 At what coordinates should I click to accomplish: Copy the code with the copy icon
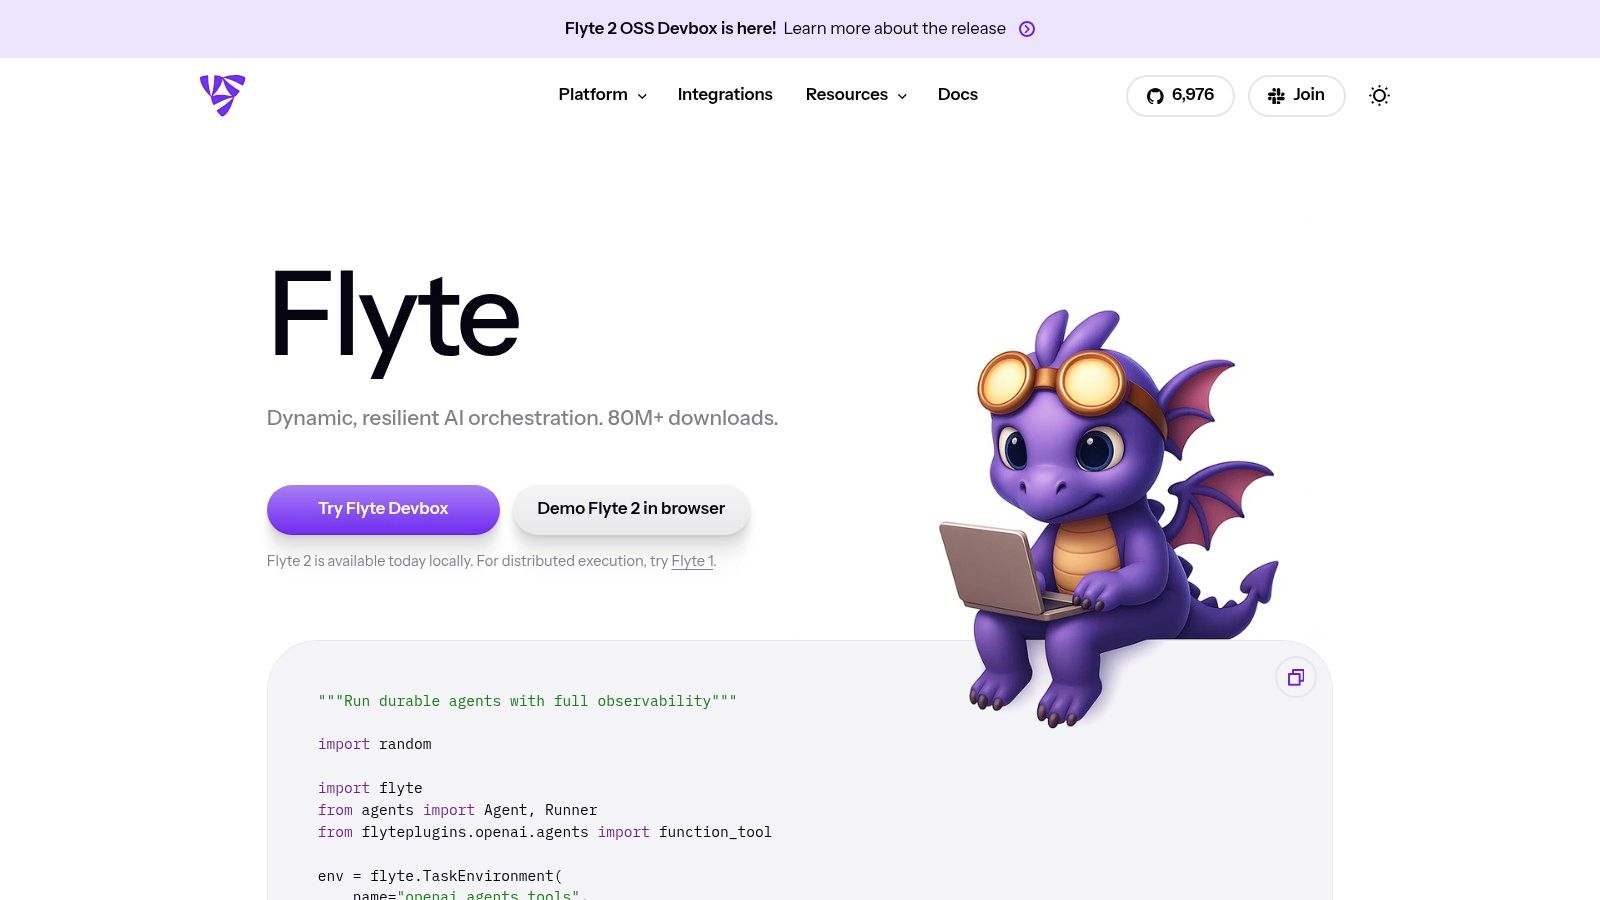1296,677
